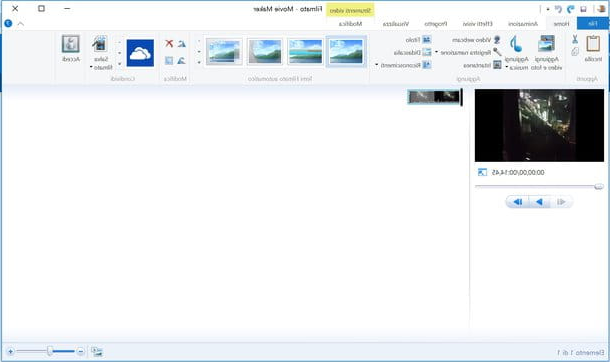Click full screen preview icon beside timecode
This screenshot has height=362, width=610.
click(x=482, y=172)
